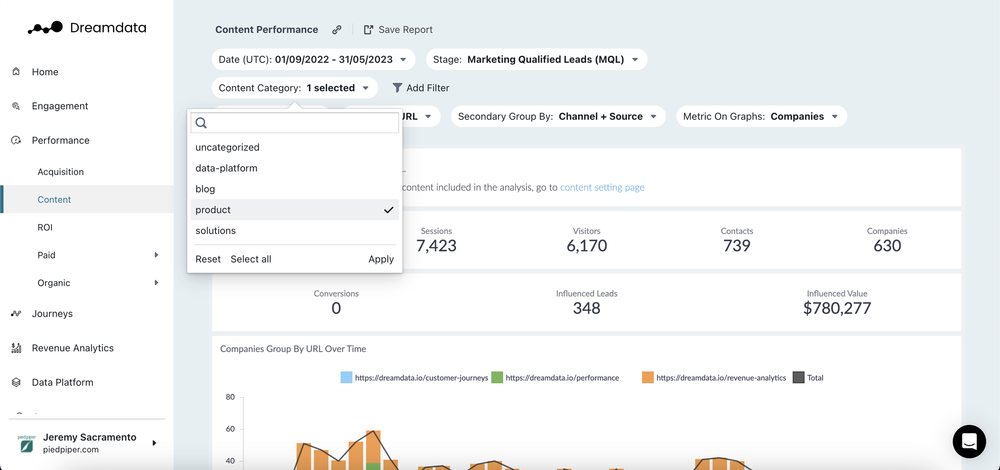This screenshot has width=1000, height=470.
Task: Click Apply in category dropdown
Action: click(x=381, y=259)
